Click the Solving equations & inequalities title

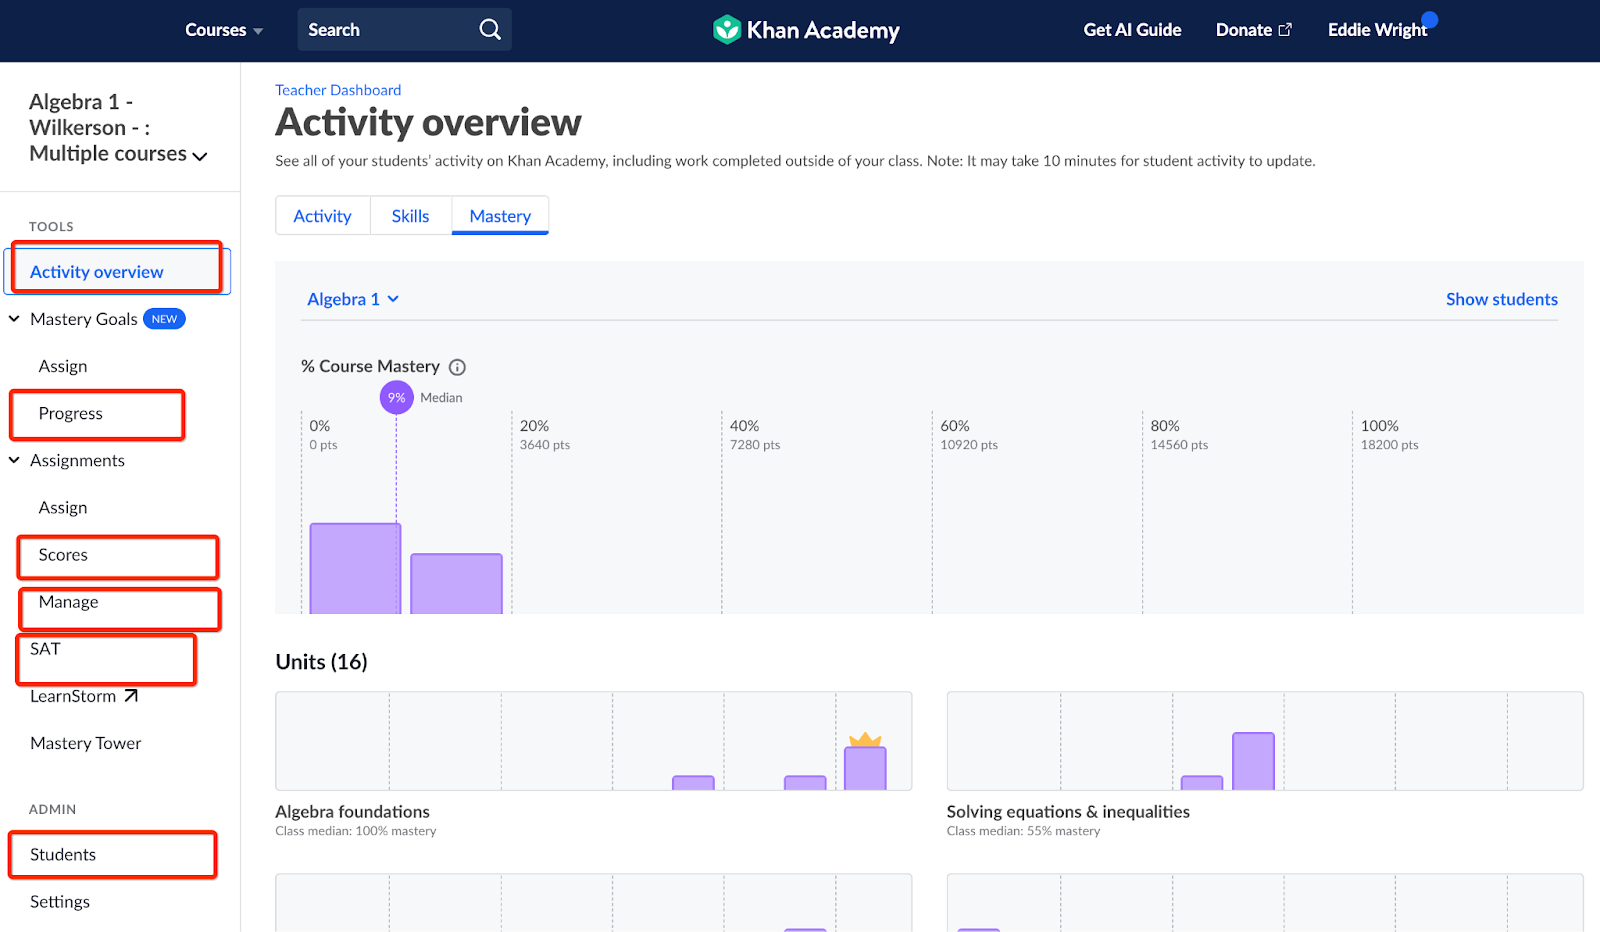[x=1068, y=812]
